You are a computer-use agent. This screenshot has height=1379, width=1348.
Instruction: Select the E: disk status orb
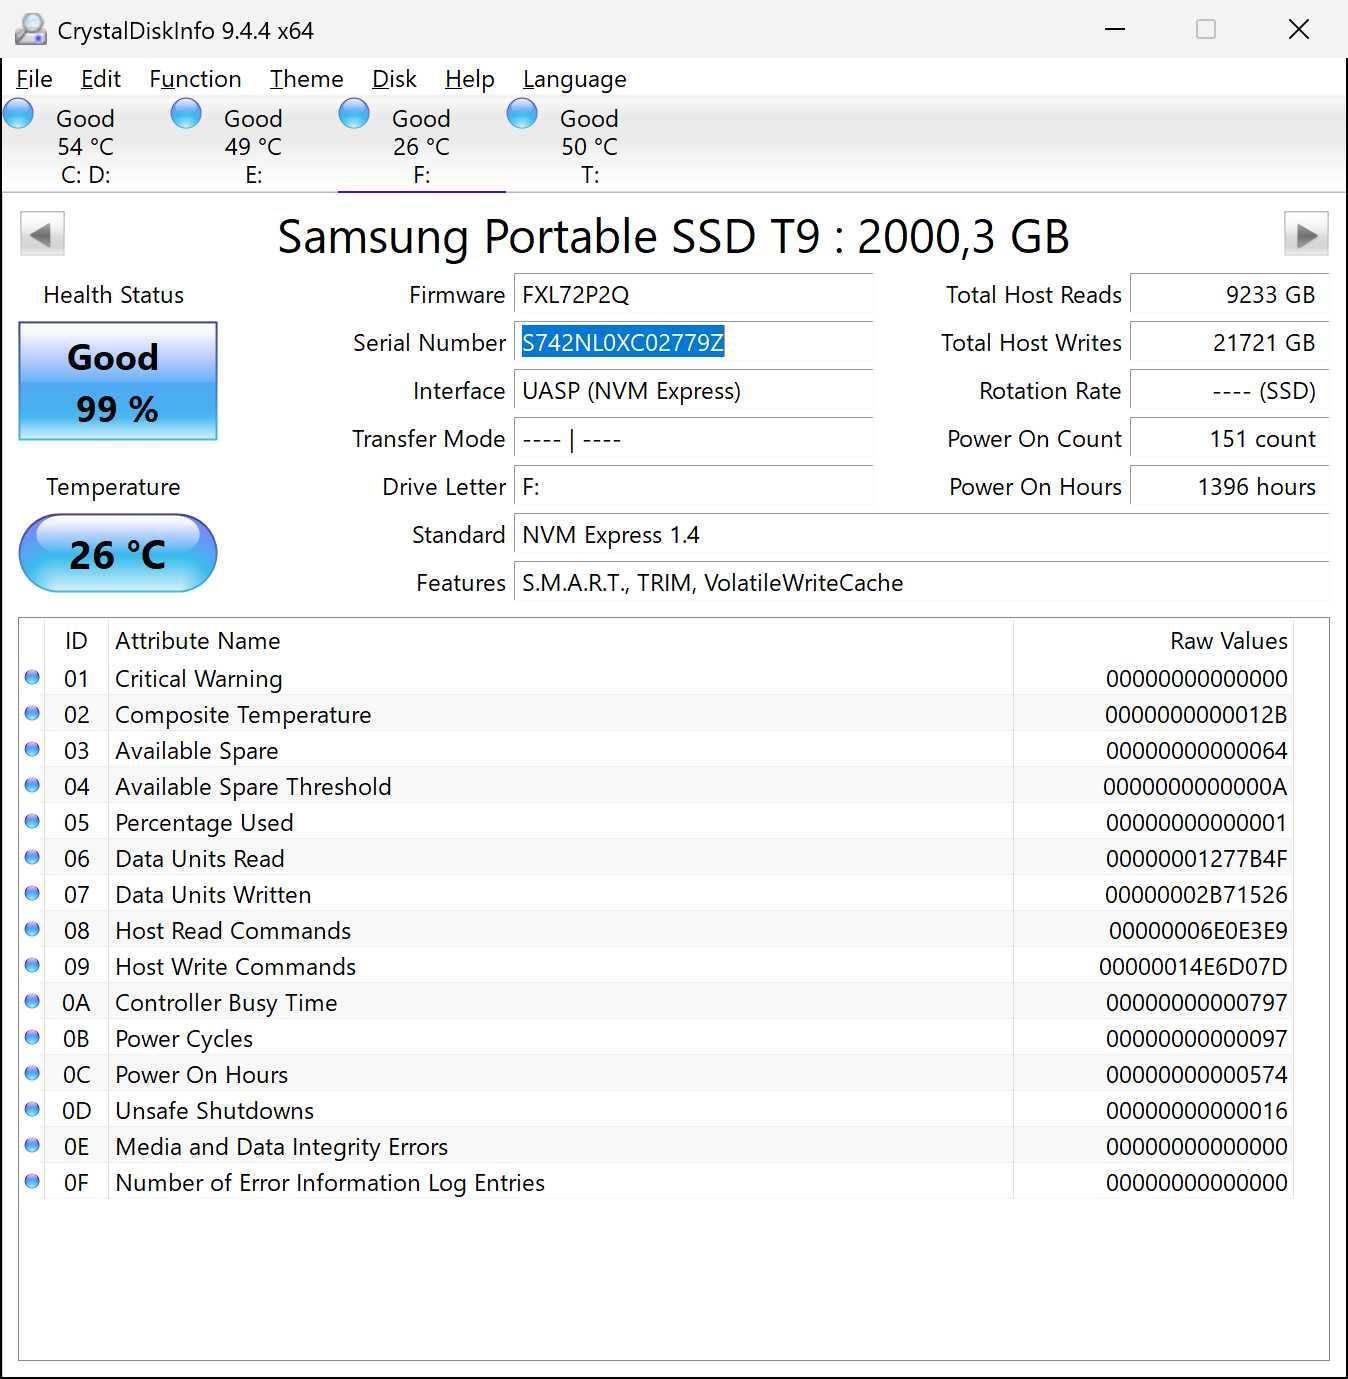point(187,114)
